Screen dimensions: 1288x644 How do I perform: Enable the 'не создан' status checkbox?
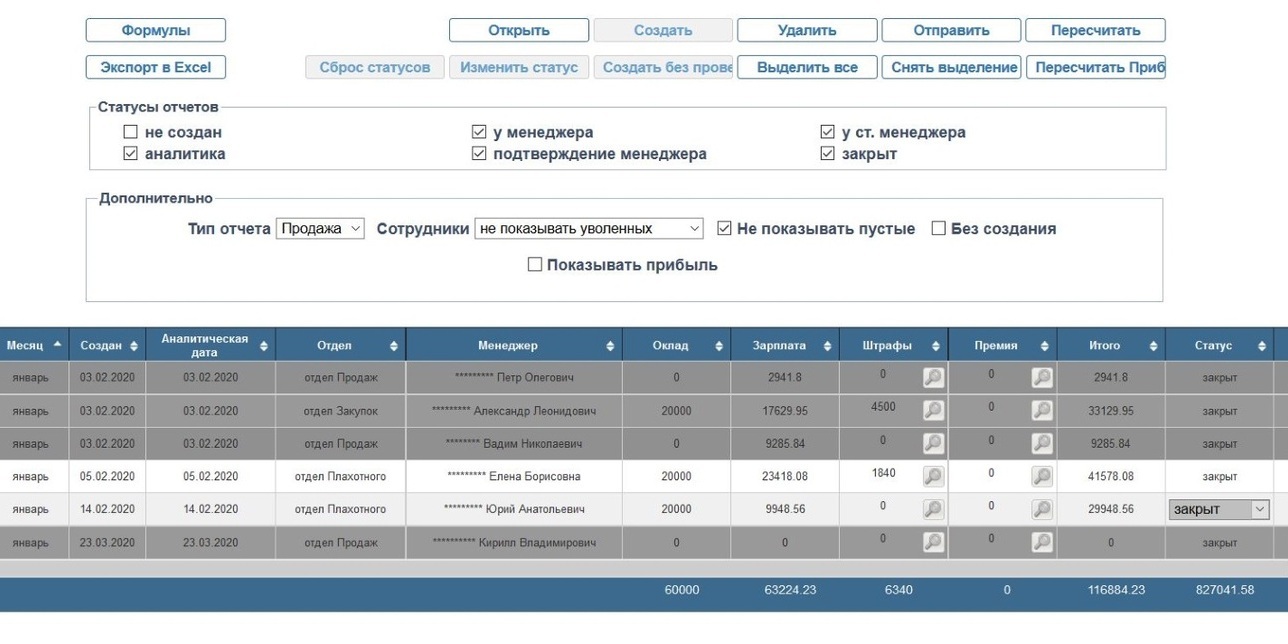click(x=130, y=132)
